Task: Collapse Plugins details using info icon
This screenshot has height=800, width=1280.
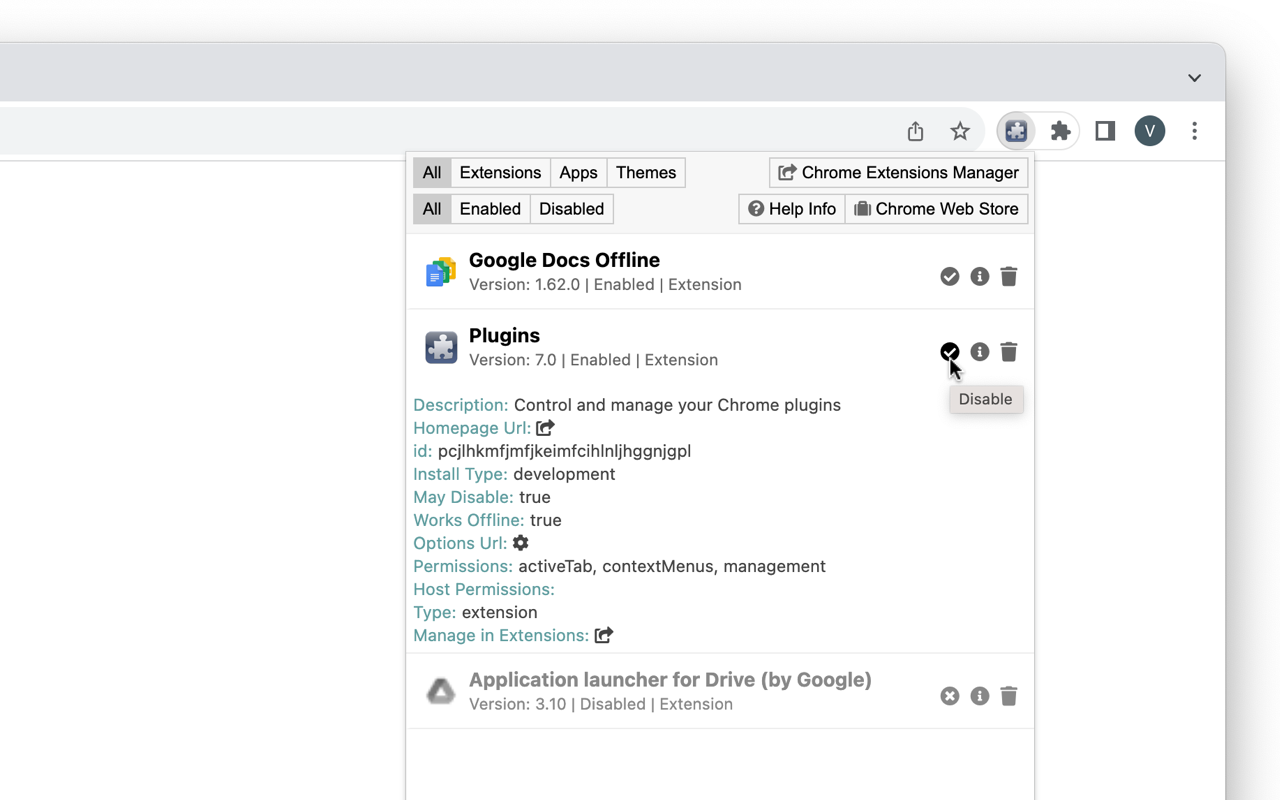Action: [979, 352]
